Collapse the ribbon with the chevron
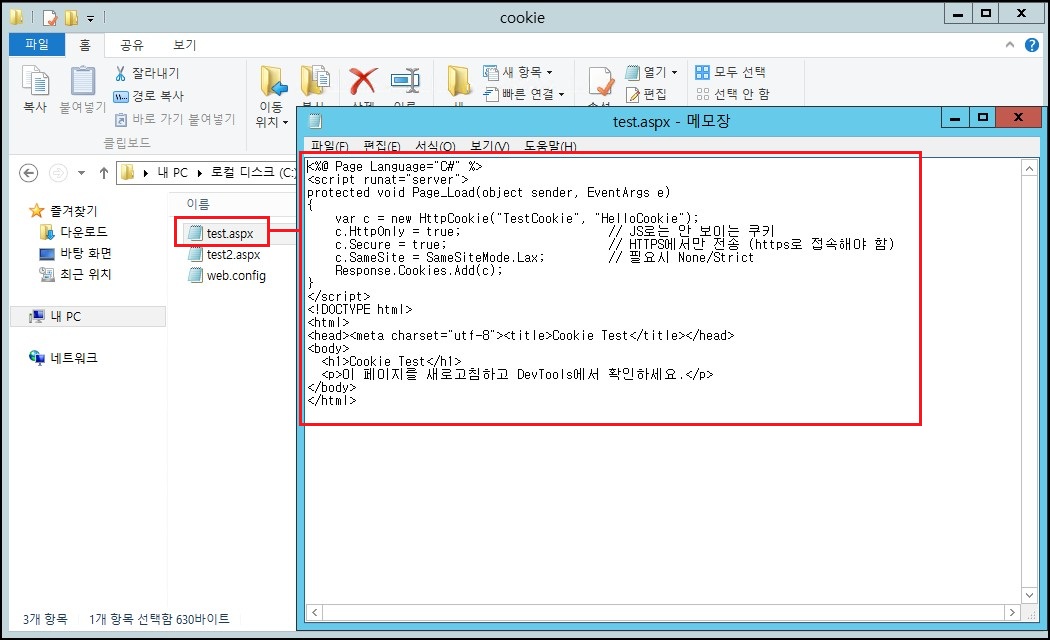1050x640 pixels. (x=1010, y=45)
